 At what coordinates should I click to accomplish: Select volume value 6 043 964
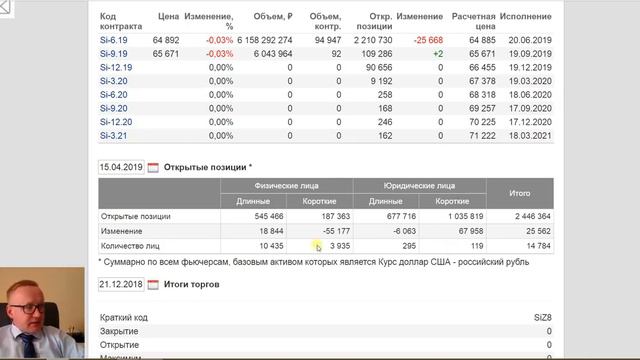pyautogui.click(x=273, y=54)
